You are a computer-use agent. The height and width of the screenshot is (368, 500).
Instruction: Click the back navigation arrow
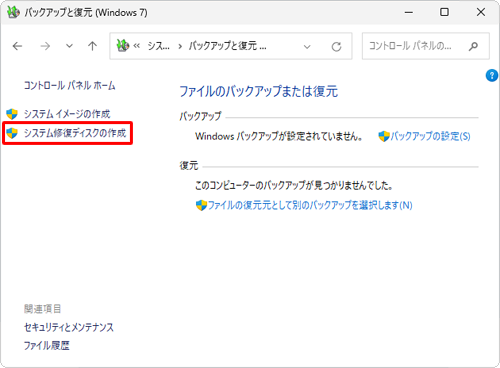[17, 46]
